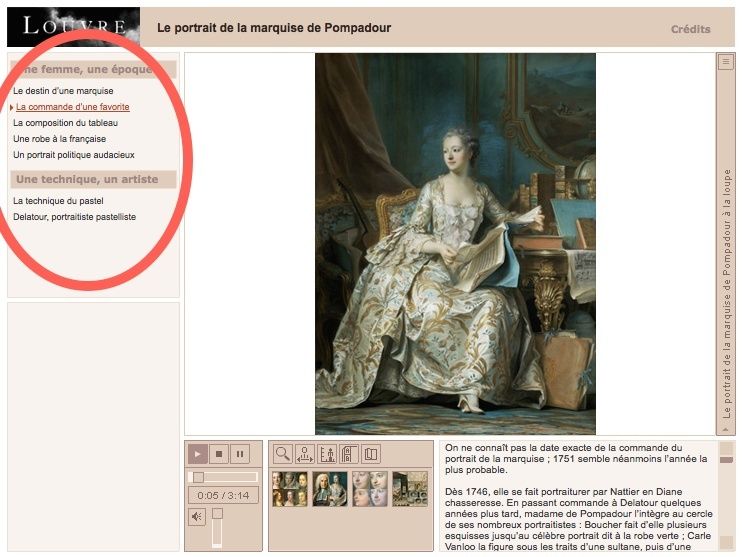This screenshot has width=742, height=557.
Task: Click the "Une femme, une époque" heading
Action: [x=93, y=69]
